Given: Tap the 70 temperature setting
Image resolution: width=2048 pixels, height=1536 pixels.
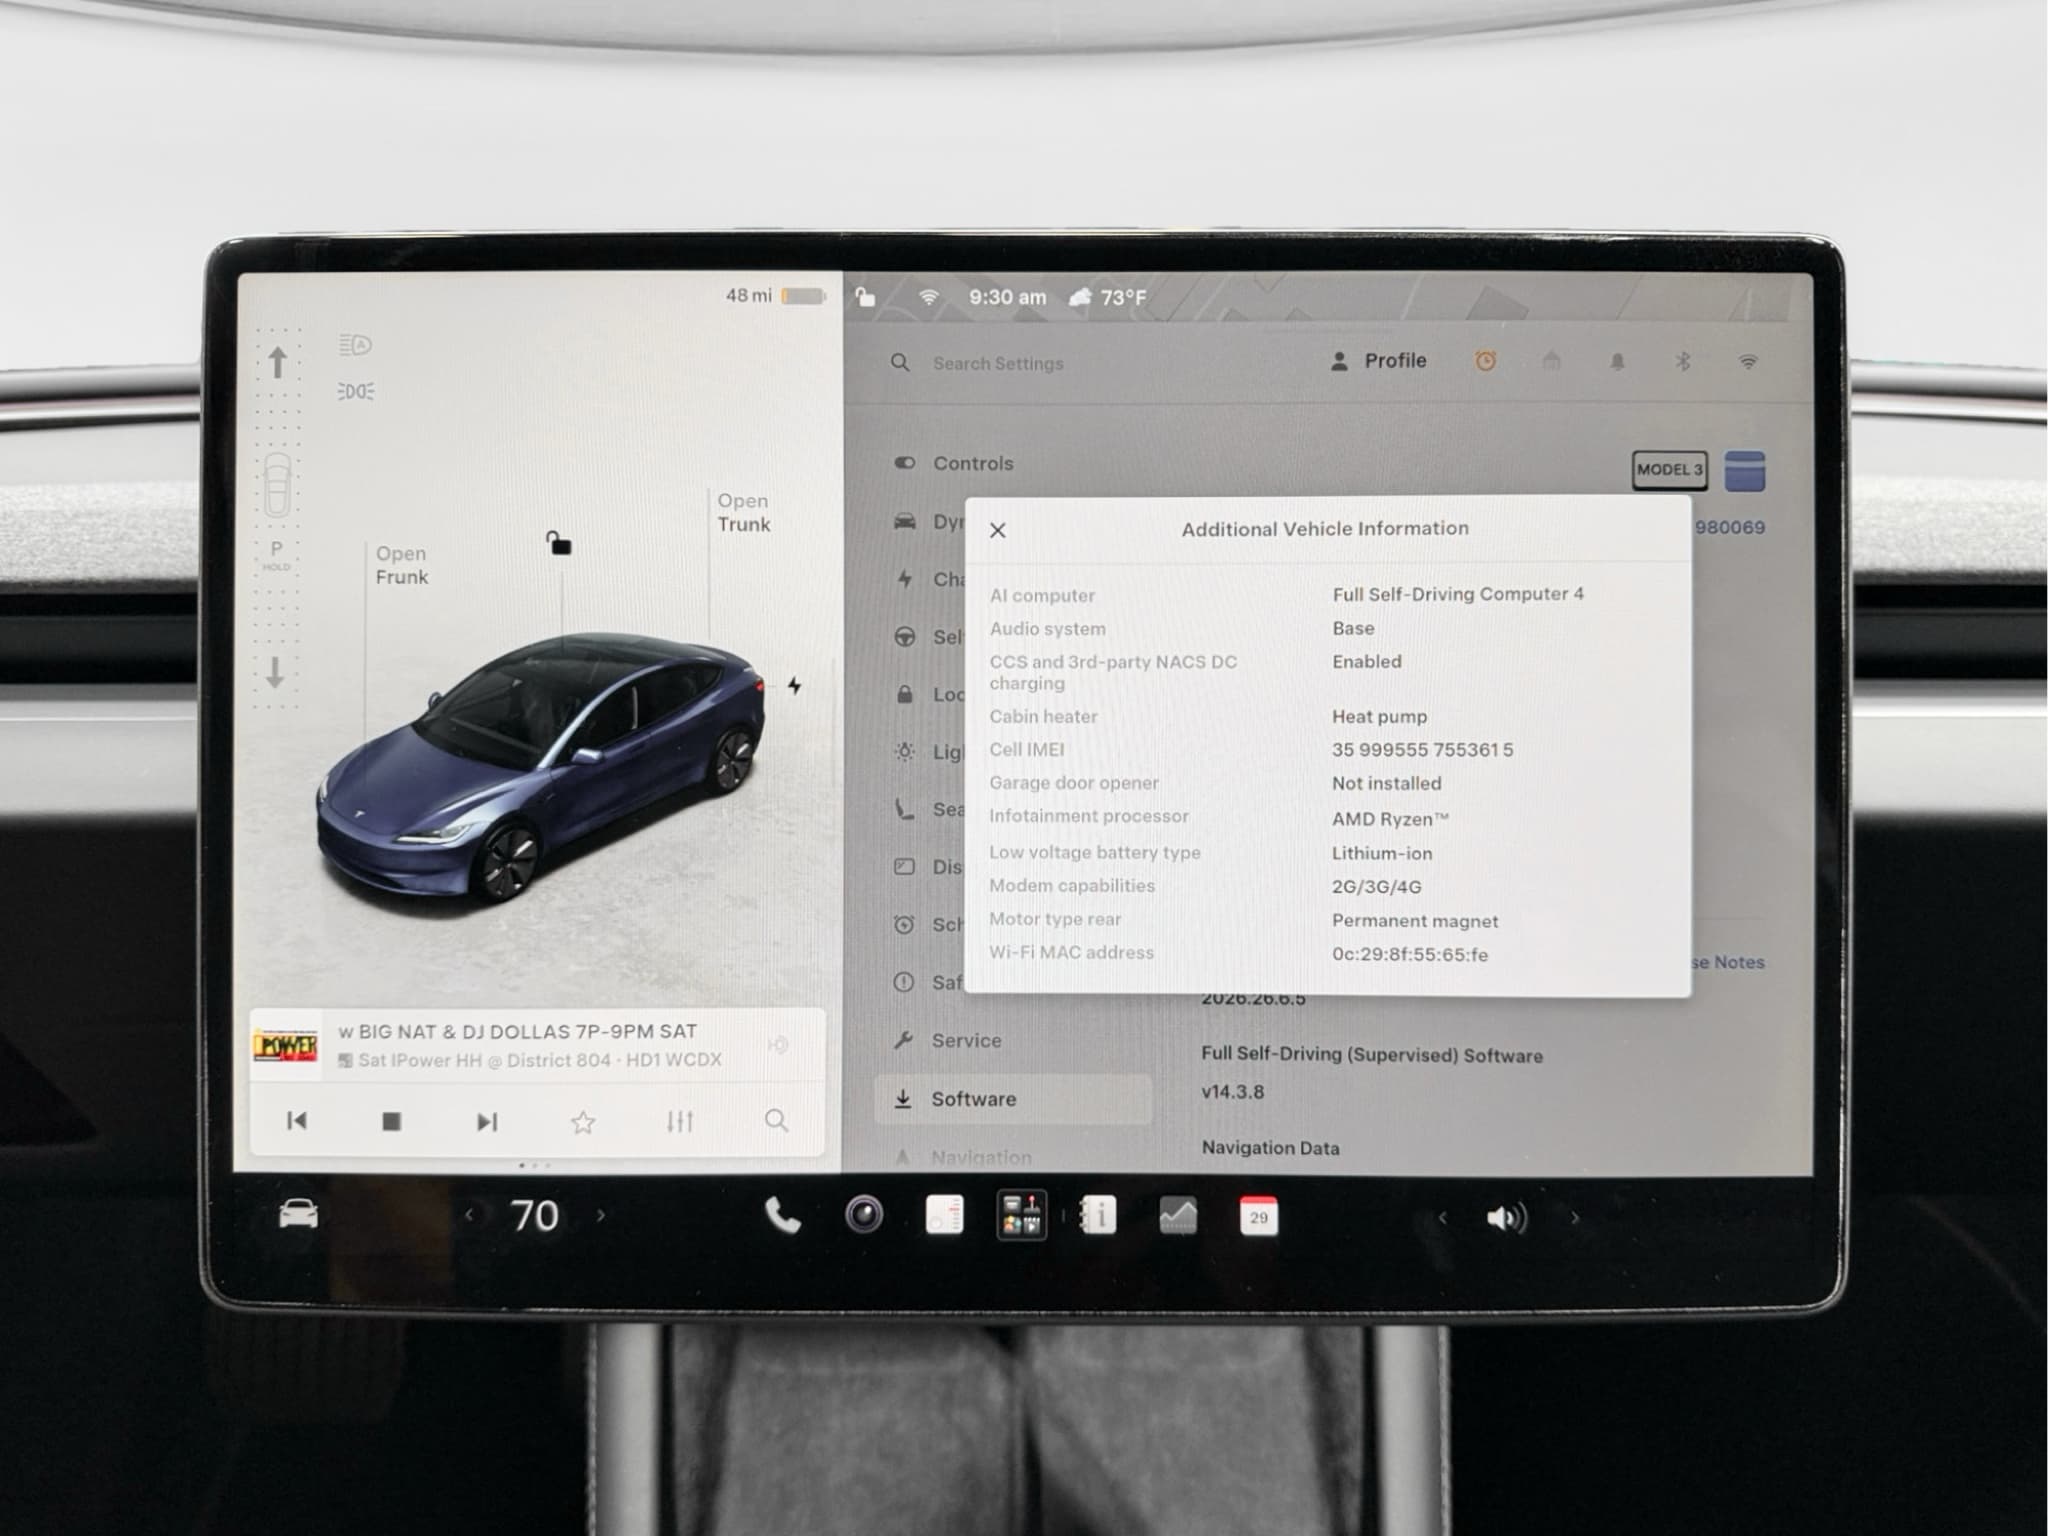Looking at the screenshot, I should [535, 1216].
